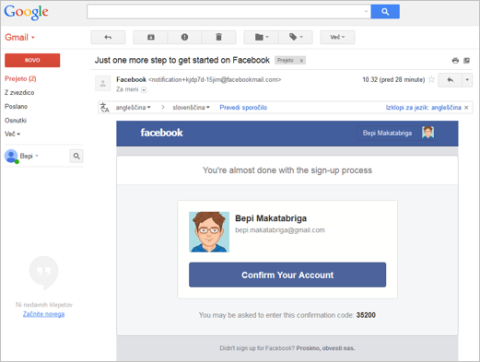Print the message with printer icon
480x362 pixels.
[455, 60]
